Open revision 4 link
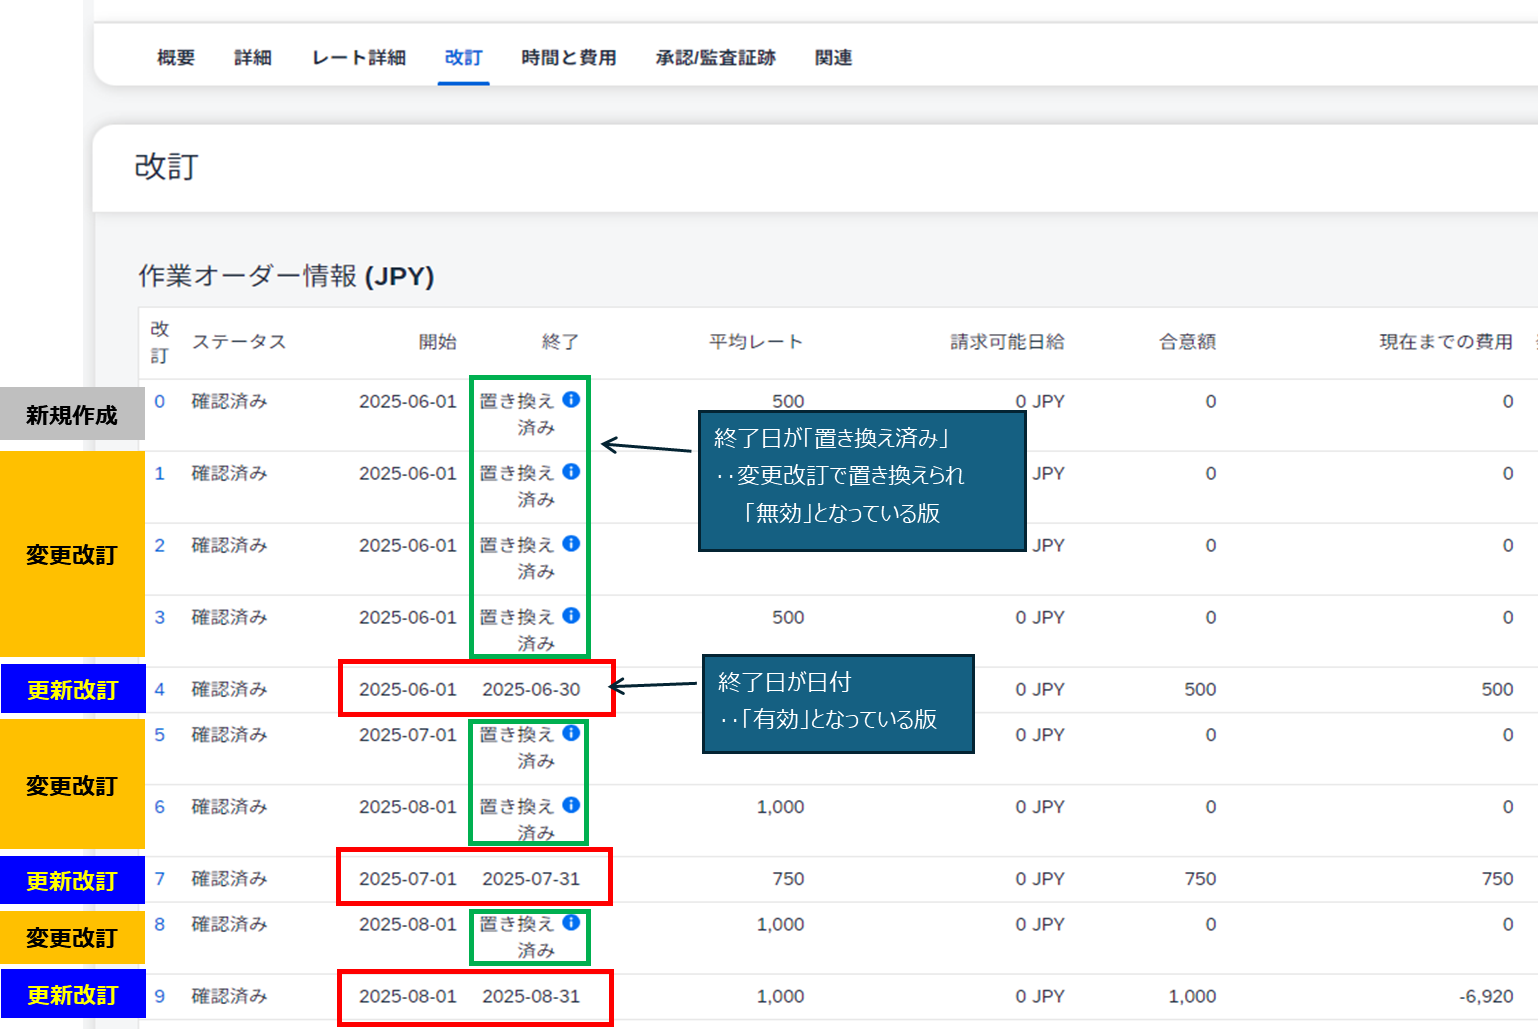Viewport: 1538px width, 1029px height. tap(160, 690)
